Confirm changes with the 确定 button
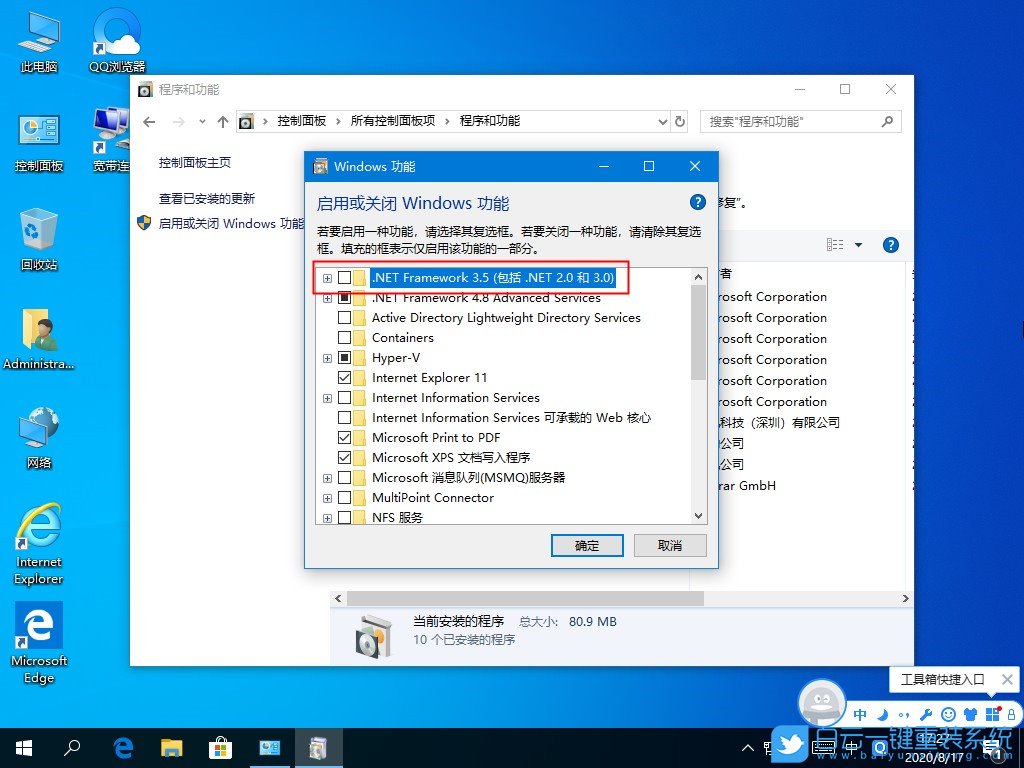1024x768 pixels. (587, 545)
